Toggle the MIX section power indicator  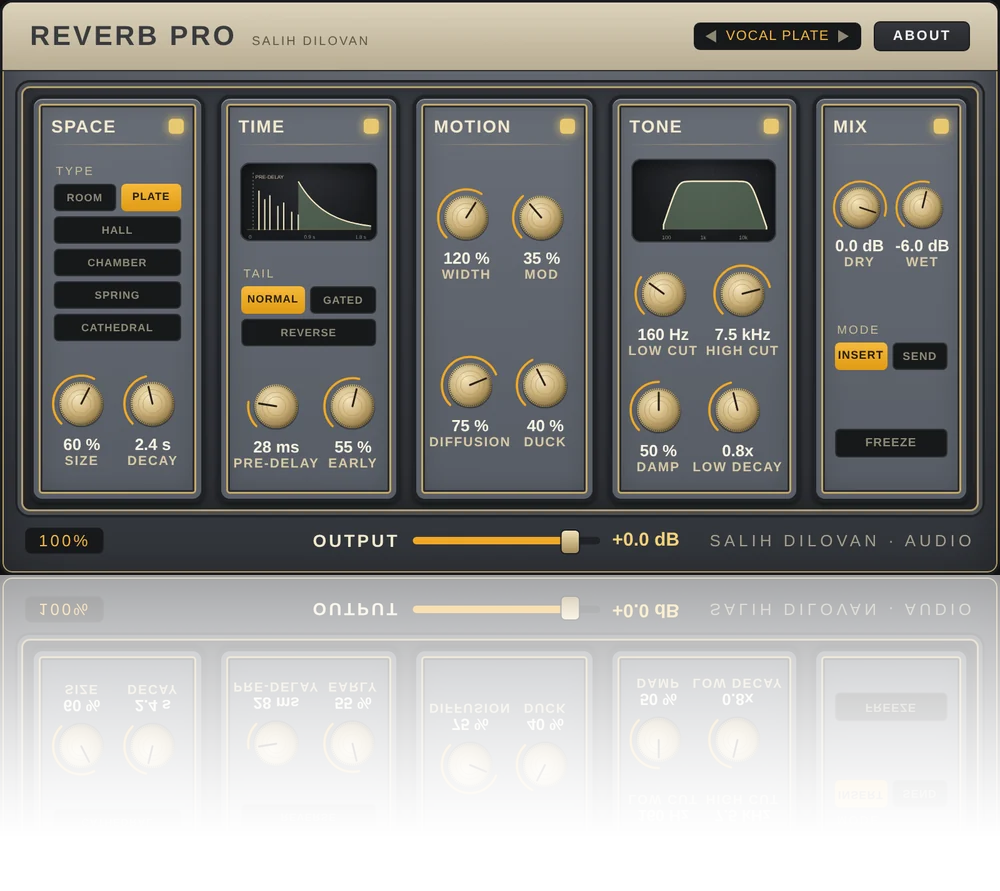point(941,126)
